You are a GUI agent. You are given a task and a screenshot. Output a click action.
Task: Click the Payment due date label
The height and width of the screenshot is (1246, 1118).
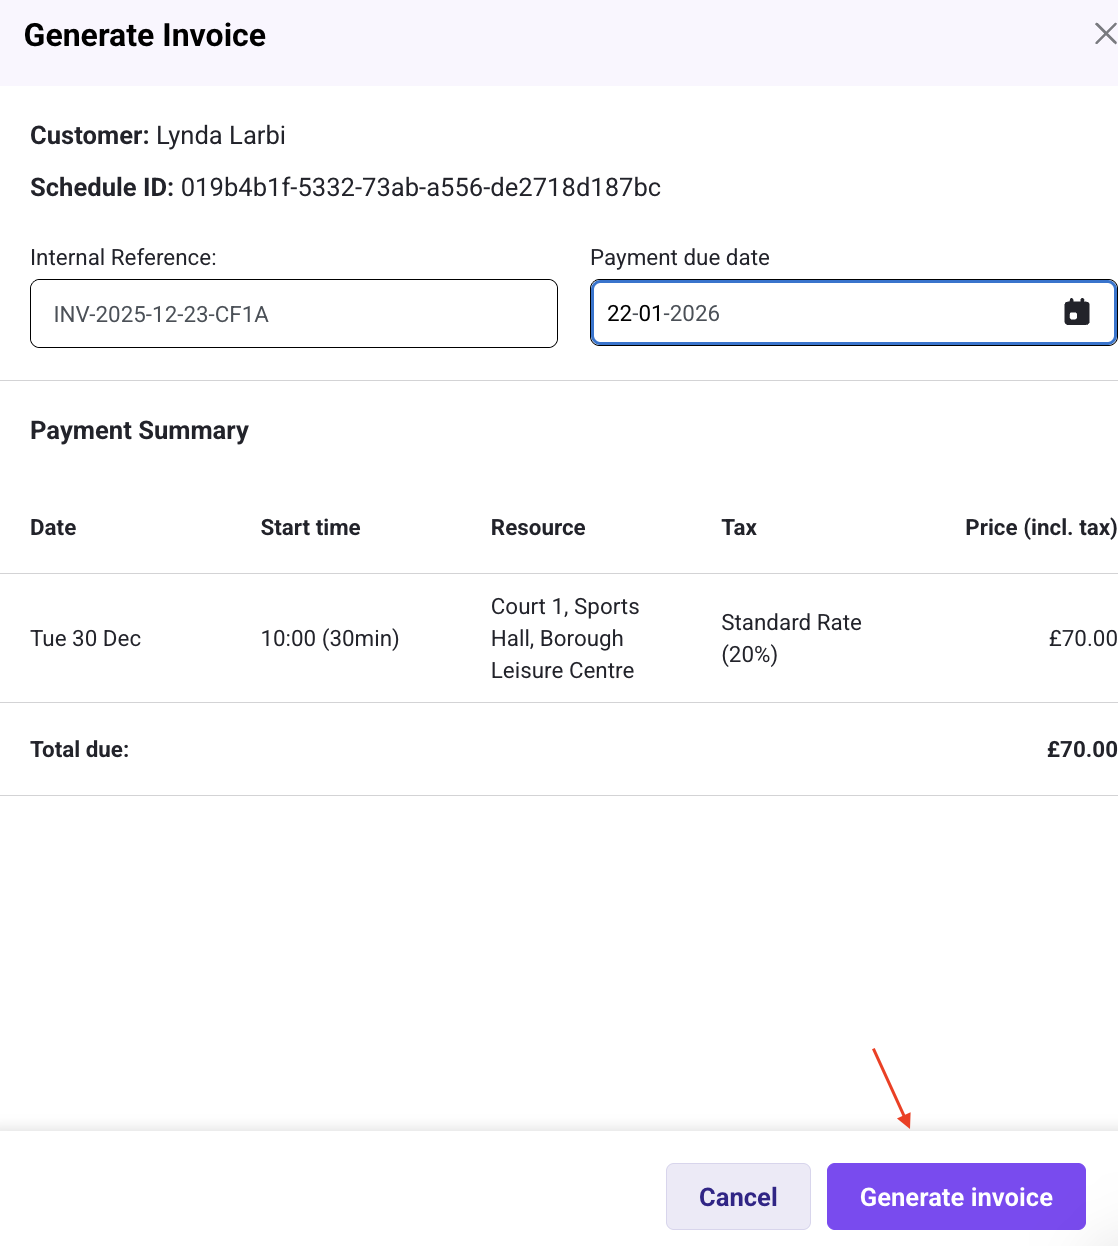click(680, 257)
